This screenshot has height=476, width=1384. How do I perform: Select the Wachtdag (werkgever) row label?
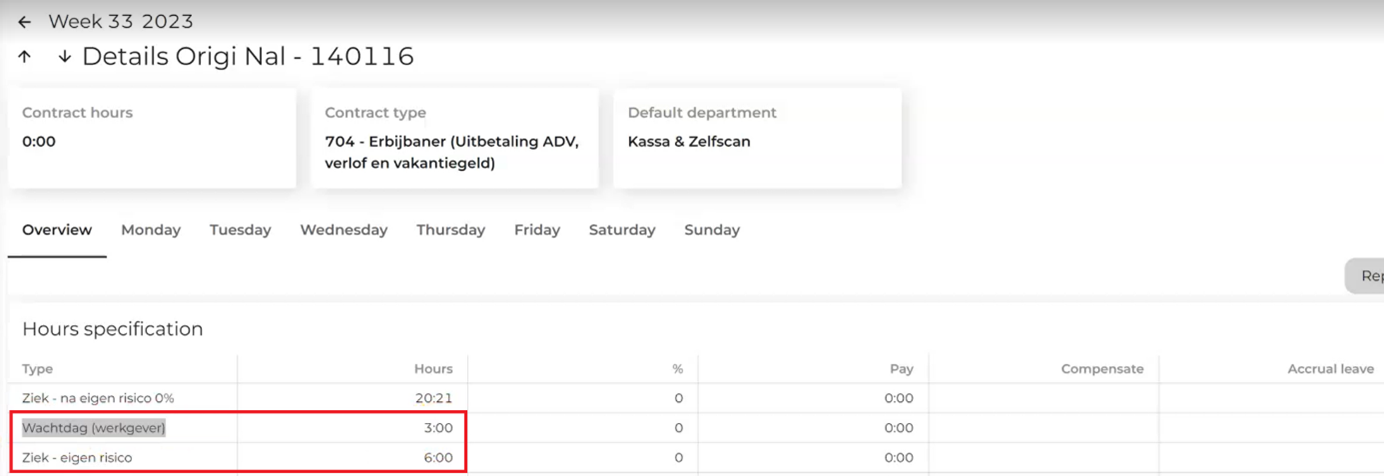coord(94,428)
